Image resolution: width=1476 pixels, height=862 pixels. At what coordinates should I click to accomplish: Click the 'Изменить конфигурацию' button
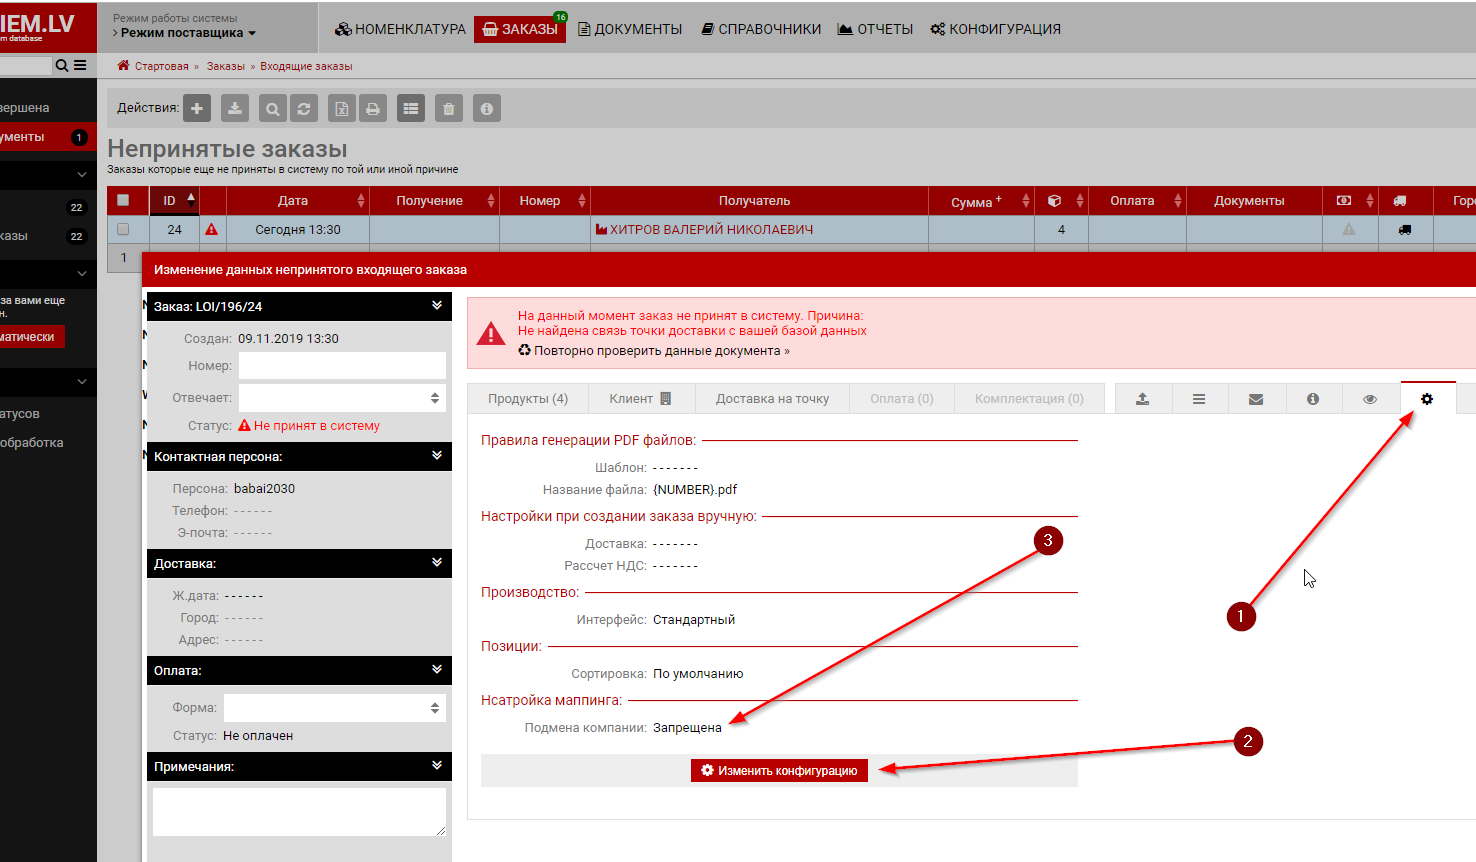[x=779, y=771]
